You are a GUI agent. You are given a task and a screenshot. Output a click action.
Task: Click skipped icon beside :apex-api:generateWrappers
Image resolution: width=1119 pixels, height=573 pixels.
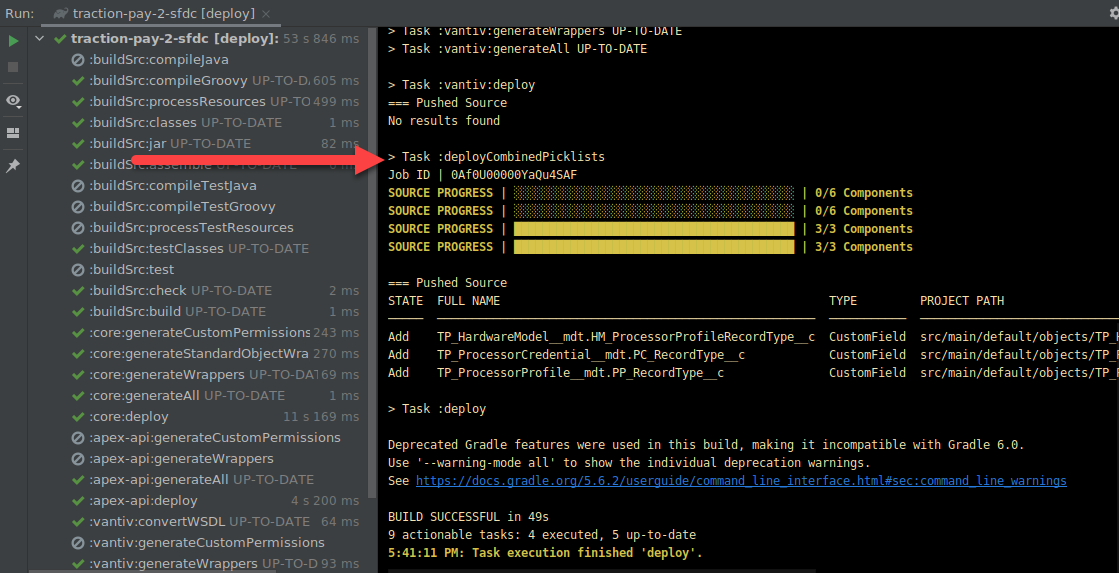pyautogui.click(x=78, y=459)
